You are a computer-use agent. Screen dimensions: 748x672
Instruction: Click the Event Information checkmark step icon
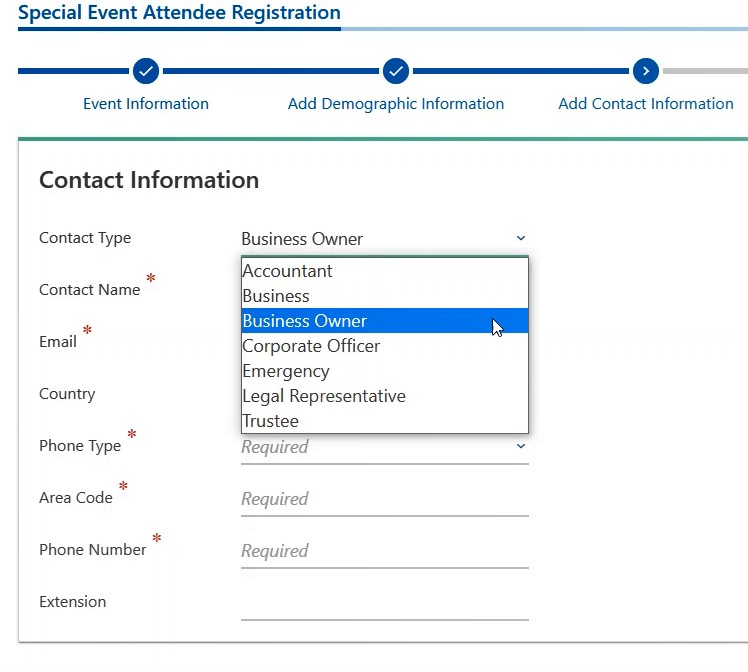click(x=146, y=71)
